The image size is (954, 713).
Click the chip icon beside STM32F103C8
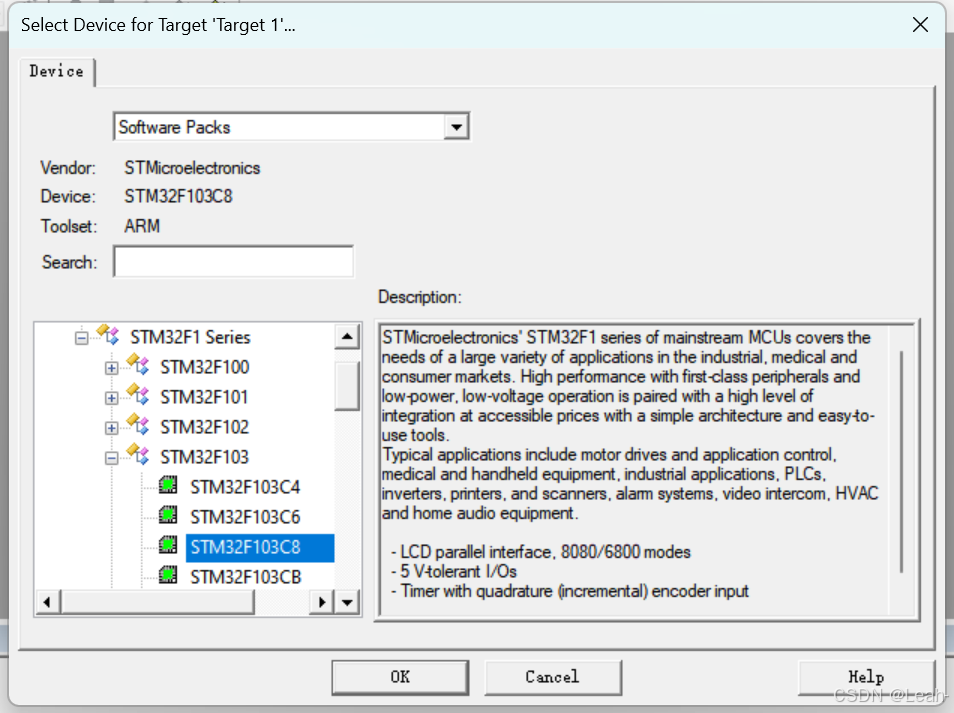pyautogui.click(x=168, y=545)
